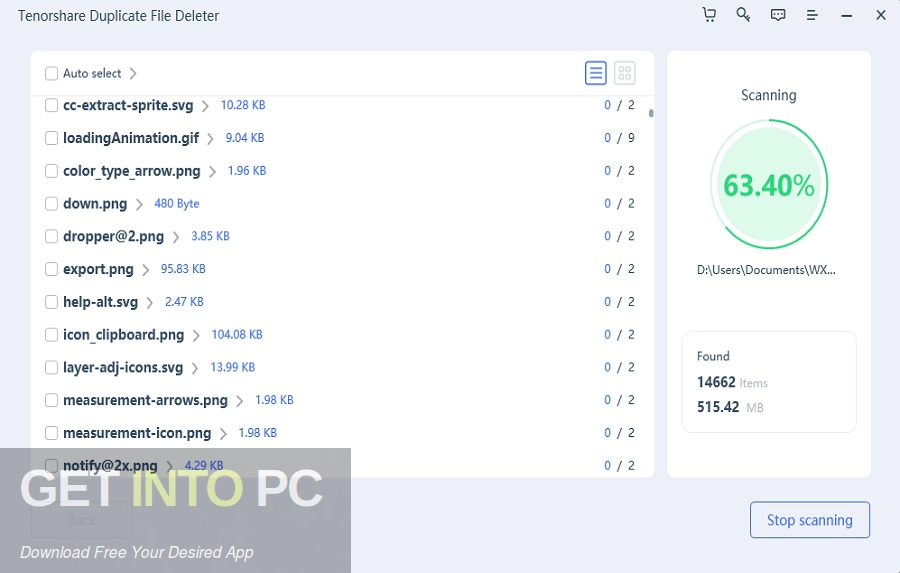Viewport: 900px width, 573px height.
Task: Expand the measurement-icon.png group chevron
Action: pos(223,433)
